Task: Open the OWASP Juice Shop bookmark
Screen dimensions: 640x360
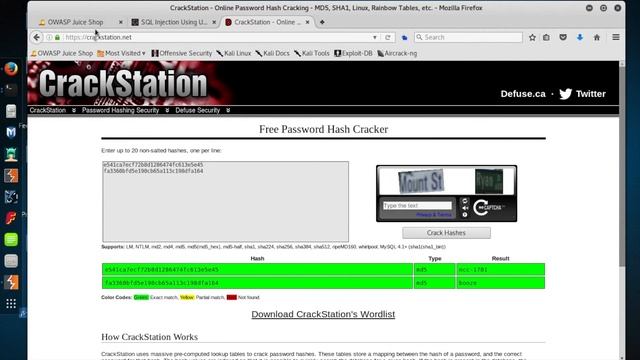Action: [x=62, y=53]
